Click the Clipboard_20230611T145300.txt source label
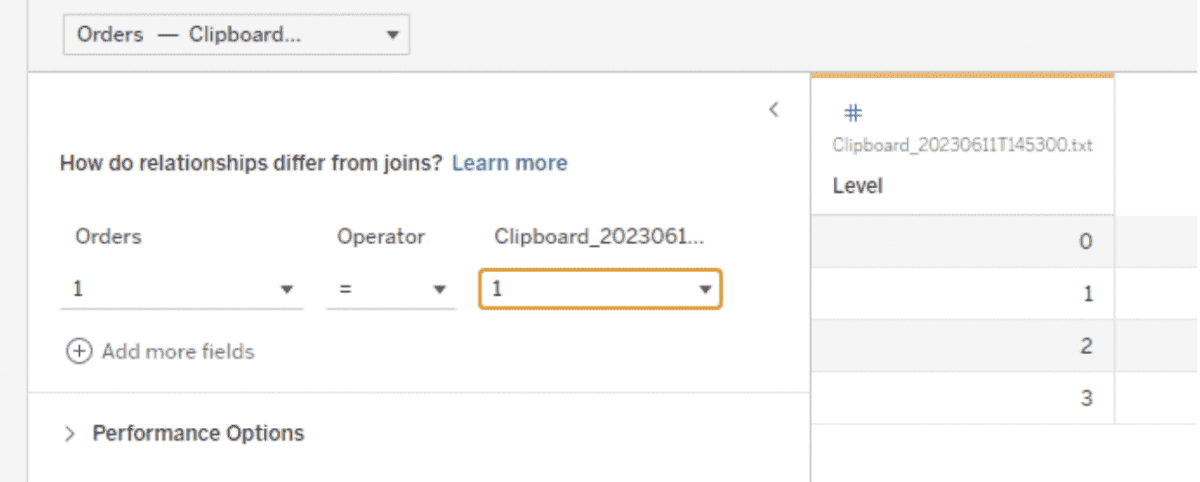Image resolution: width=1200 pixels, height=482 pixels. pos(962,146)
